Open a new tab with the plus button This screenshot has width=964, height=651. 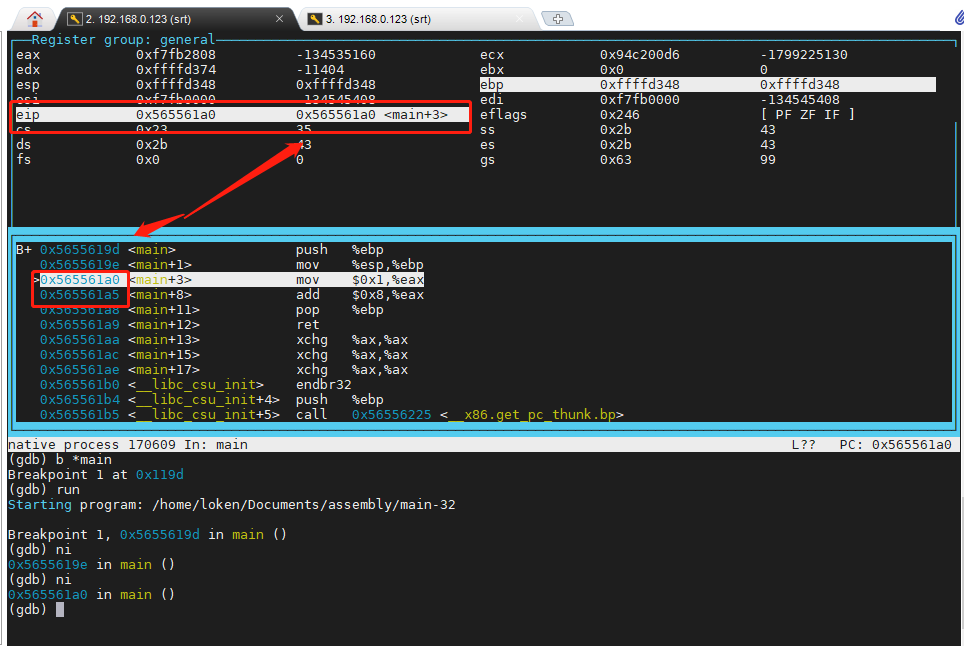coord(558,19)
